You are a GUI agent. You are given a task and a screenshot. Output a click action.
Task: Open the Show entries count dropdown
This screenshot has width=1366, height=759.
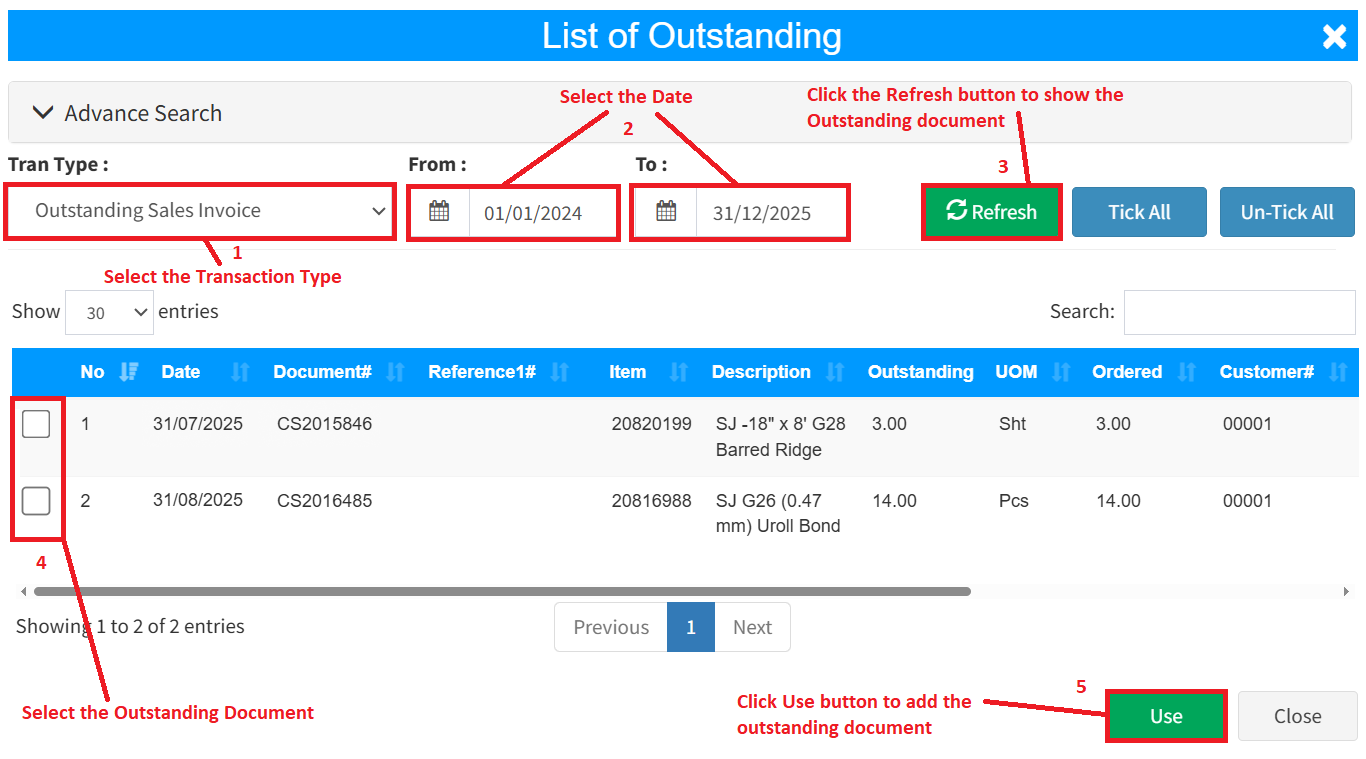coord(109,313)
